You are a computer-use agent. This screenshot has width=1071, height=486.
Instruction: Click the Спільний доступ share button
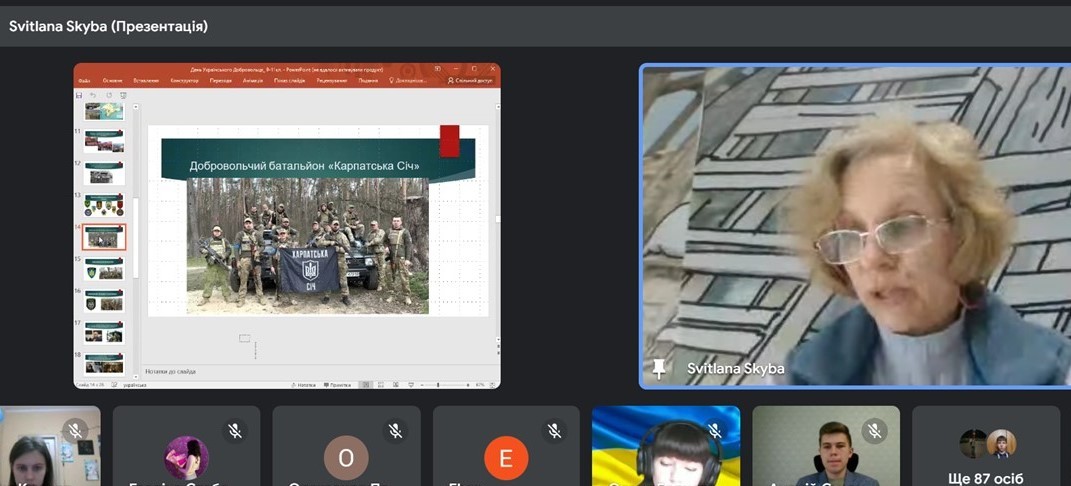[470, 81]
